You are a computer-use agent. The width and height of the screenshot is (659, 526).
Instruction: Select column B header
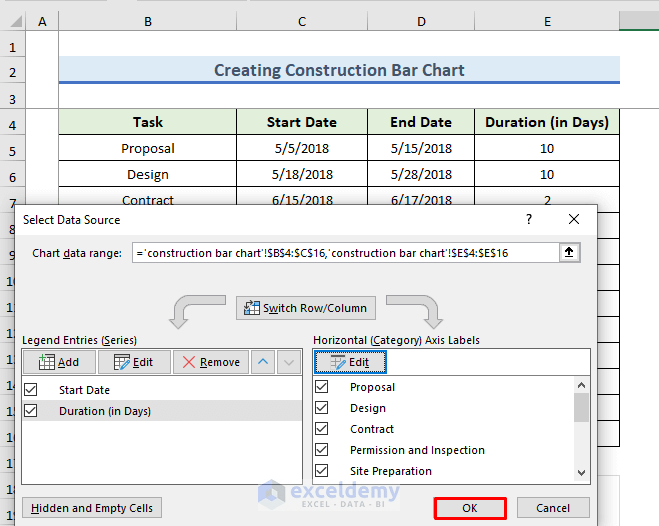(148, 21)
